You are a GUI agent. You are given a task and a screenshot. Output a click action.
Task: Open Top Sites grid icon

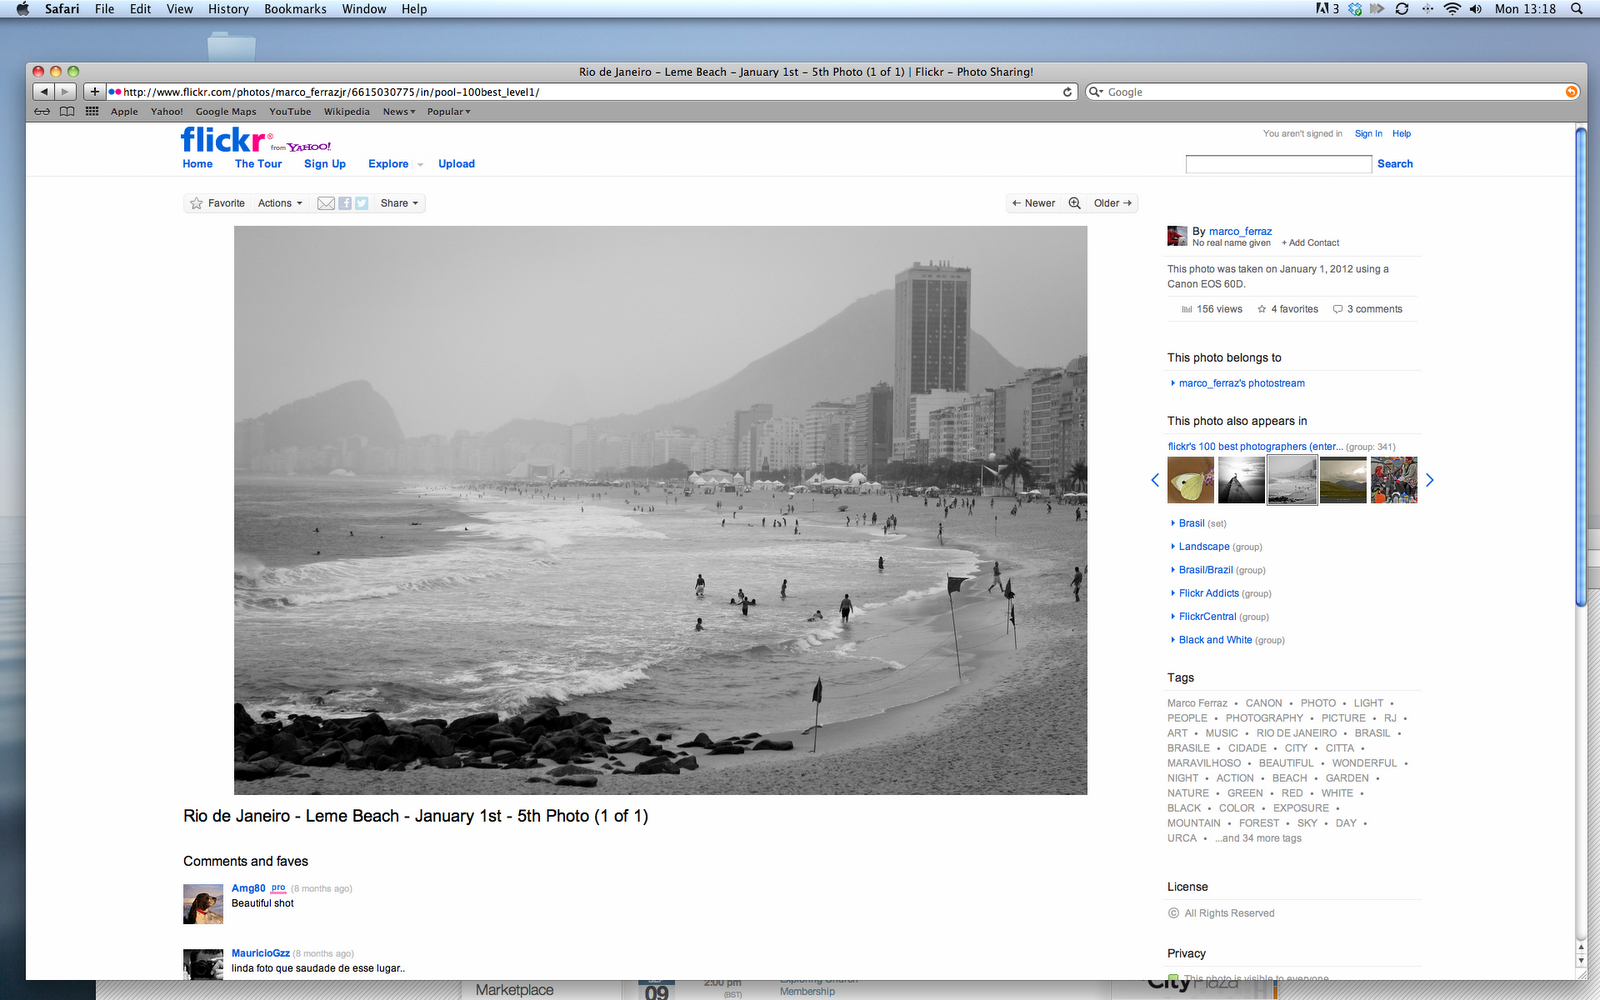92,112
